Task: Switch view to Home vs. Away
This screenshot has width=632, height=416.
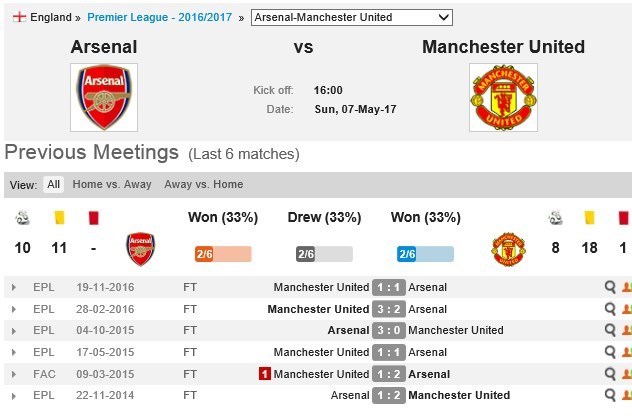Action: coord(112,185)
